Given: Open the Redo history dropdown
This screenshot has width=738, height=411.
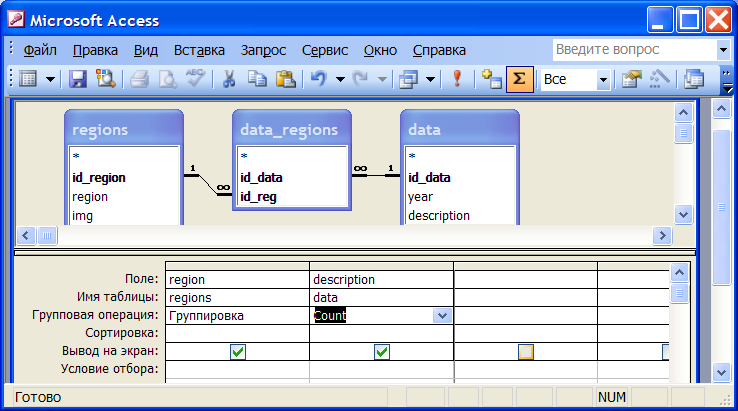Looking at the screenshot, I should (x=382, y=79).
